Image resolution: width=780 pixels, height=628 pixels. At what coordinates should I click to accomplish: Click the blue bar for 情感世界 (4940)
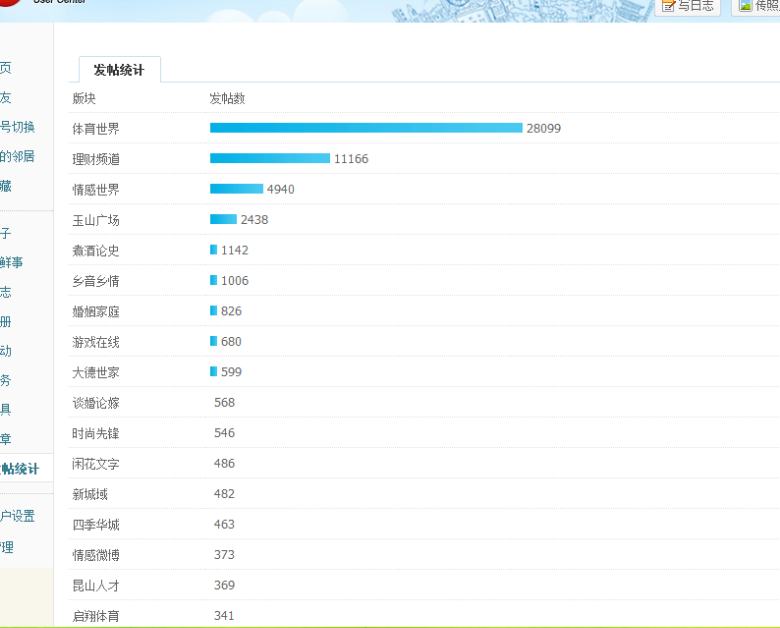236,189
